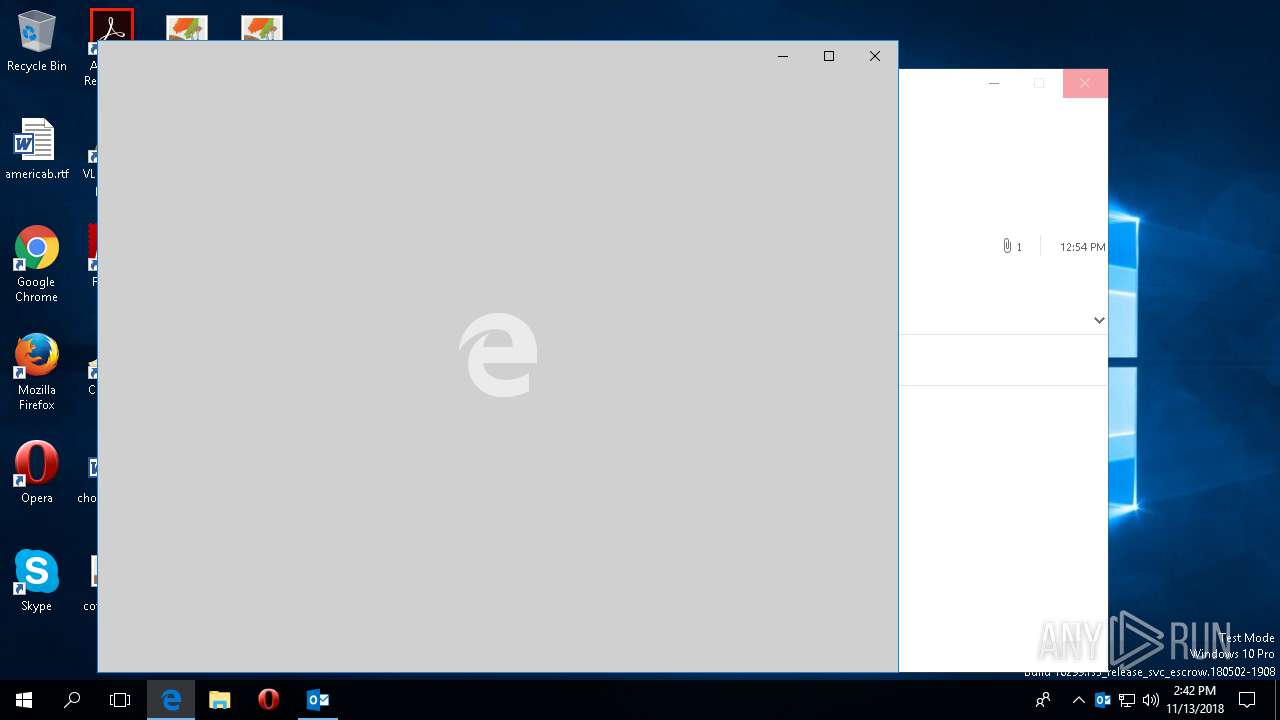Launch Google Chrome from desktop
Image resolution: width=1280 pixels, height=720 pixels.
(x=37, y=264)
